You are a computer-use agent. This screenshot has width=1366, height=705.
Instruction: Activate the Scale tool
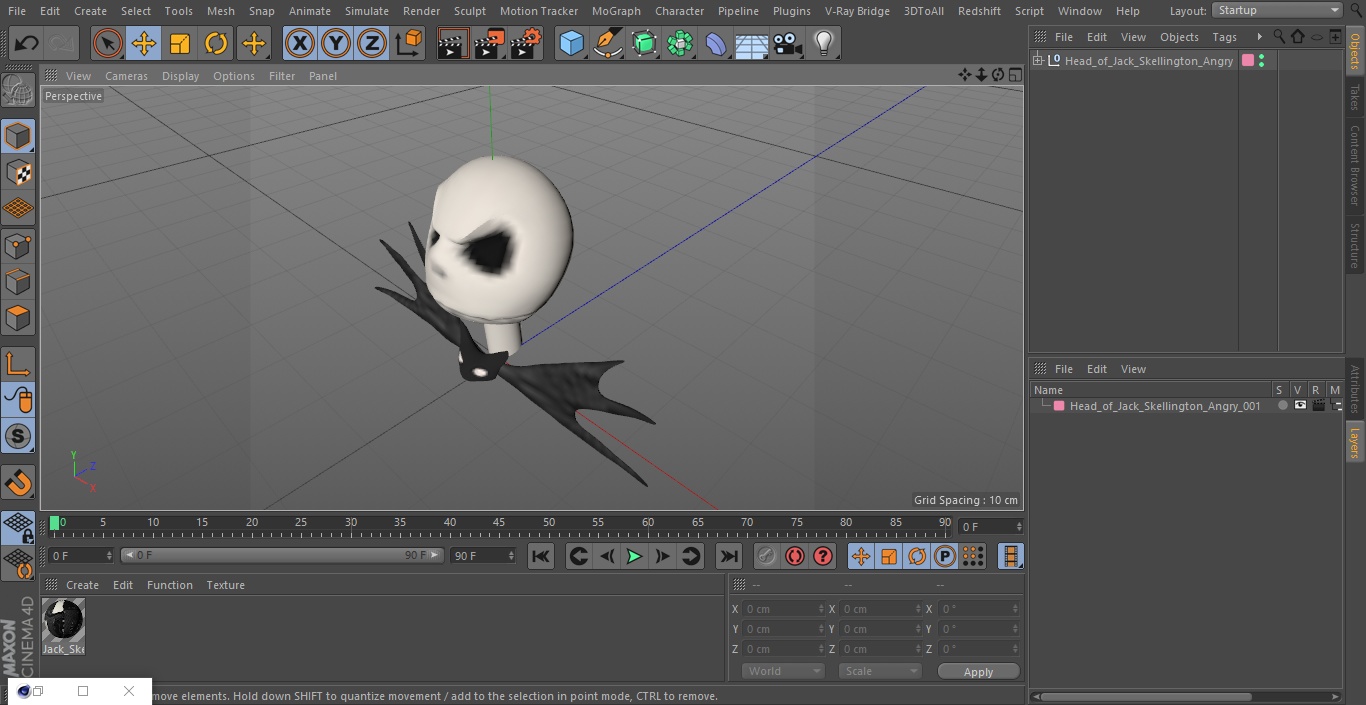tap(180, 44)
